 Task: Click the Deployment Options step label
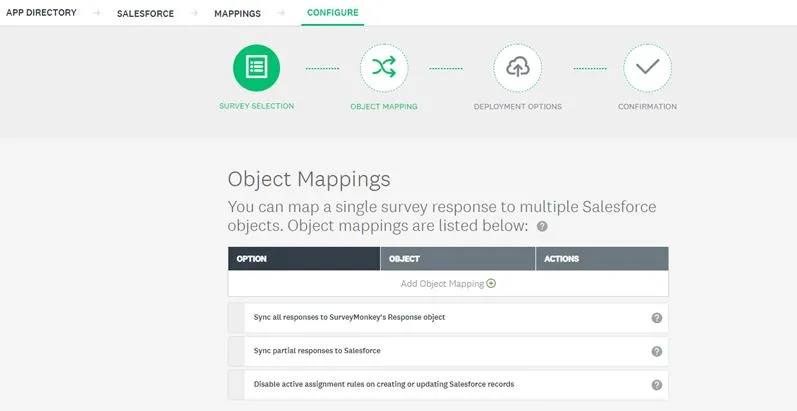tap(517, 107)
